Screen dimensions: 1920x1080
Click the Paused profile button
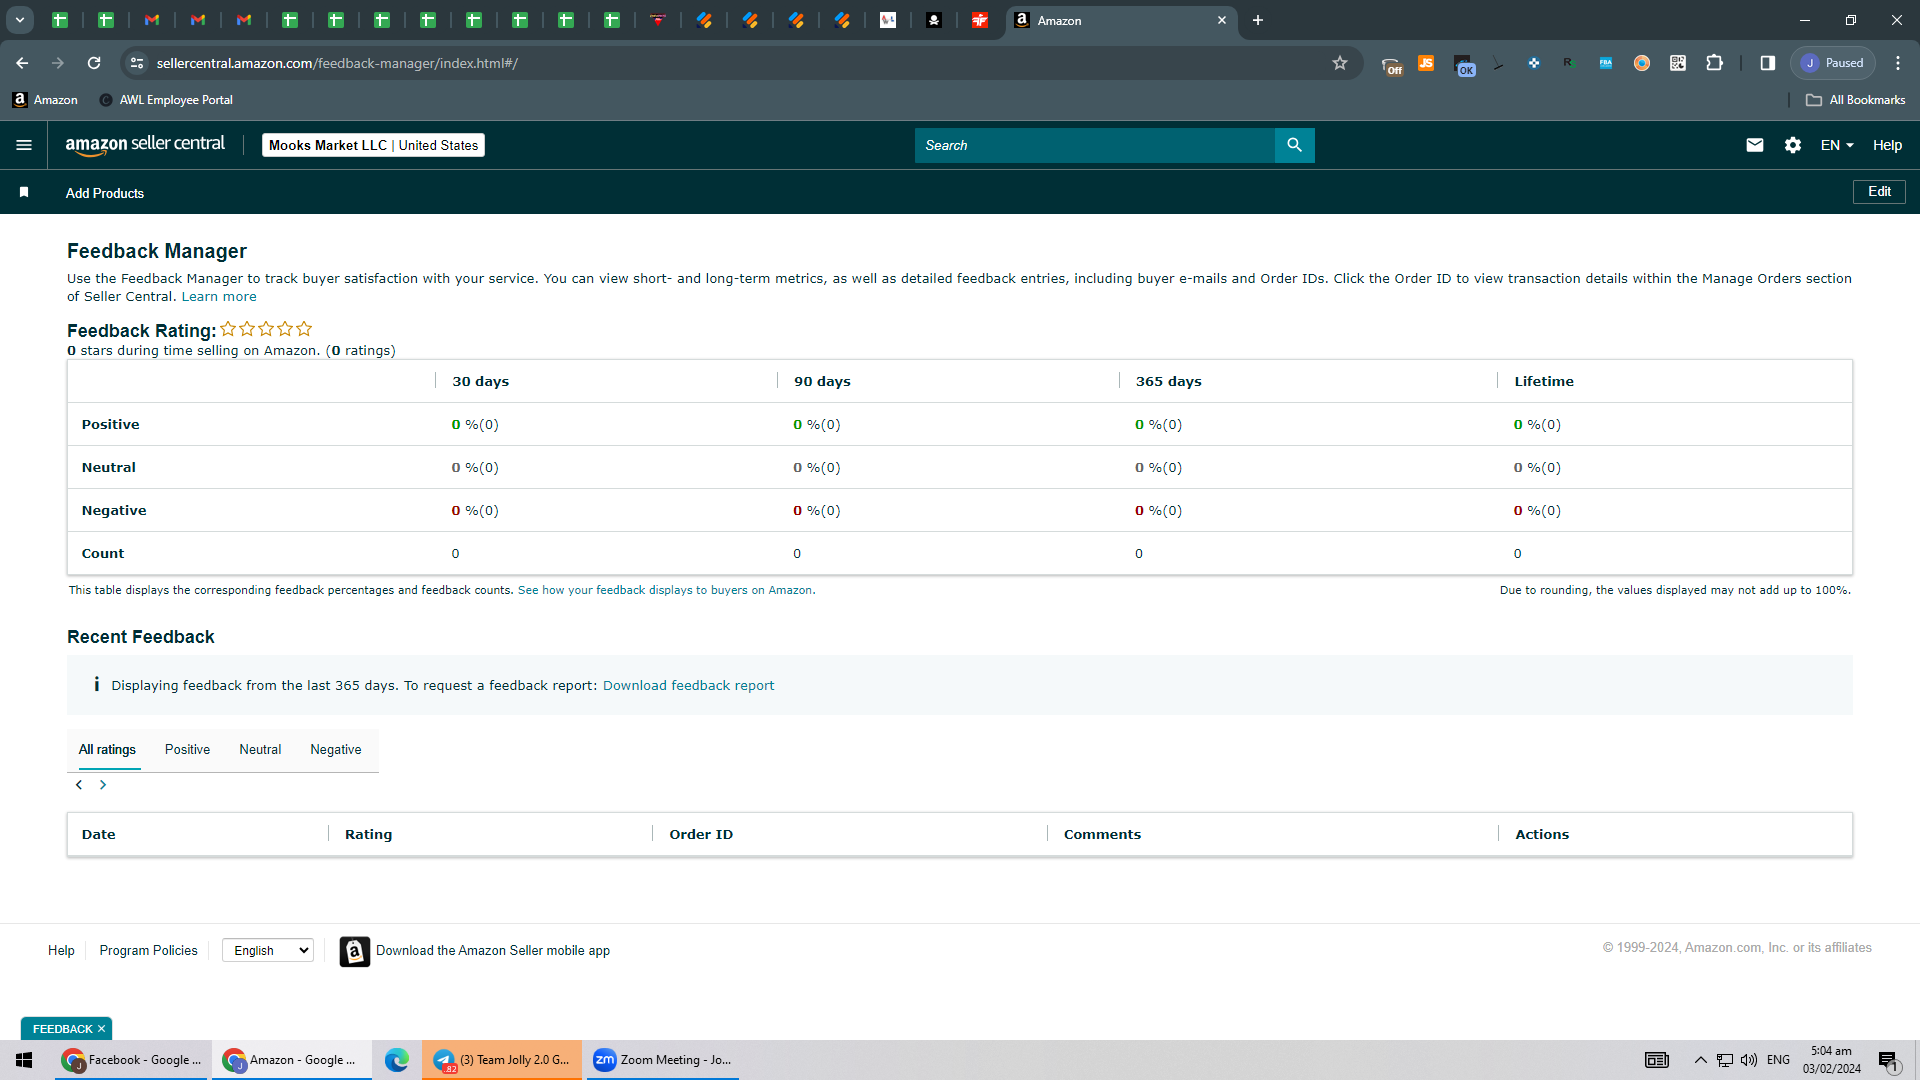(1833, 63)
